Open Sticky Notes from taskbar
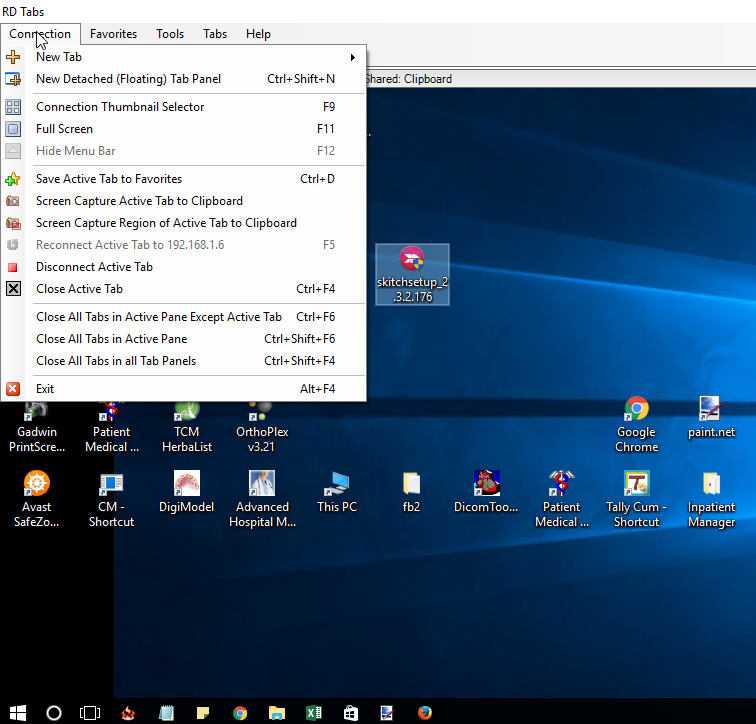 203,713
